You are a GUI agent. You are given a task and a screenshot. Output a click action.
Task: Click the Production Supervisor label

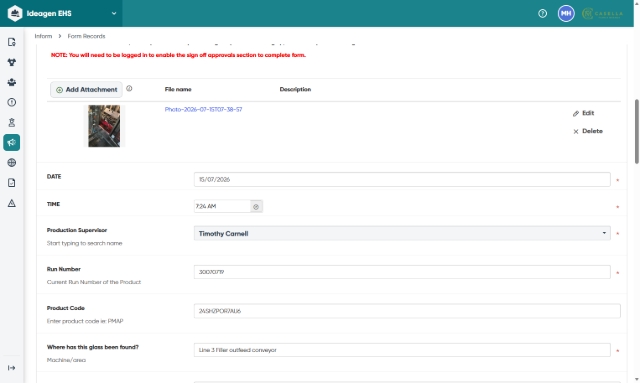point(77,230)
